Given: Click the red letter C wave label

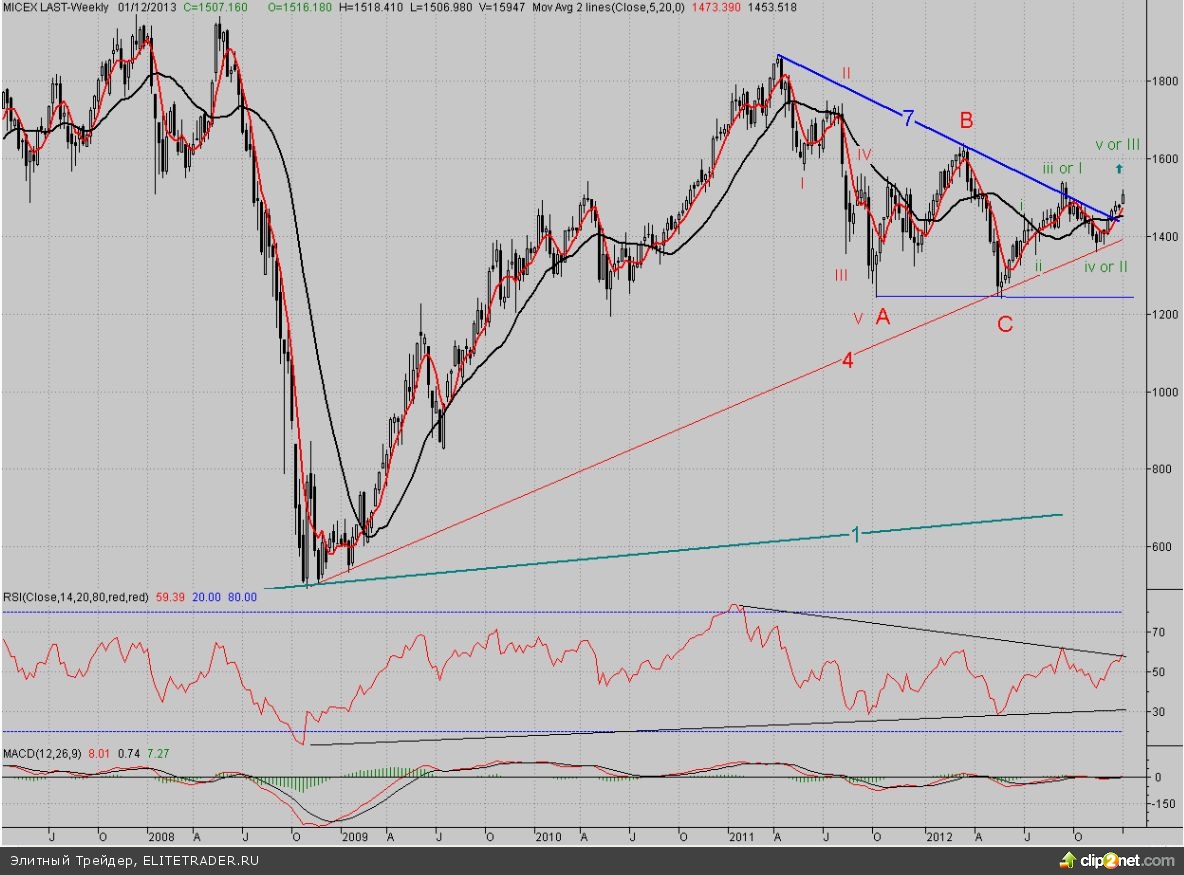Looking at the screenshot, I should tap(1005, 324).
